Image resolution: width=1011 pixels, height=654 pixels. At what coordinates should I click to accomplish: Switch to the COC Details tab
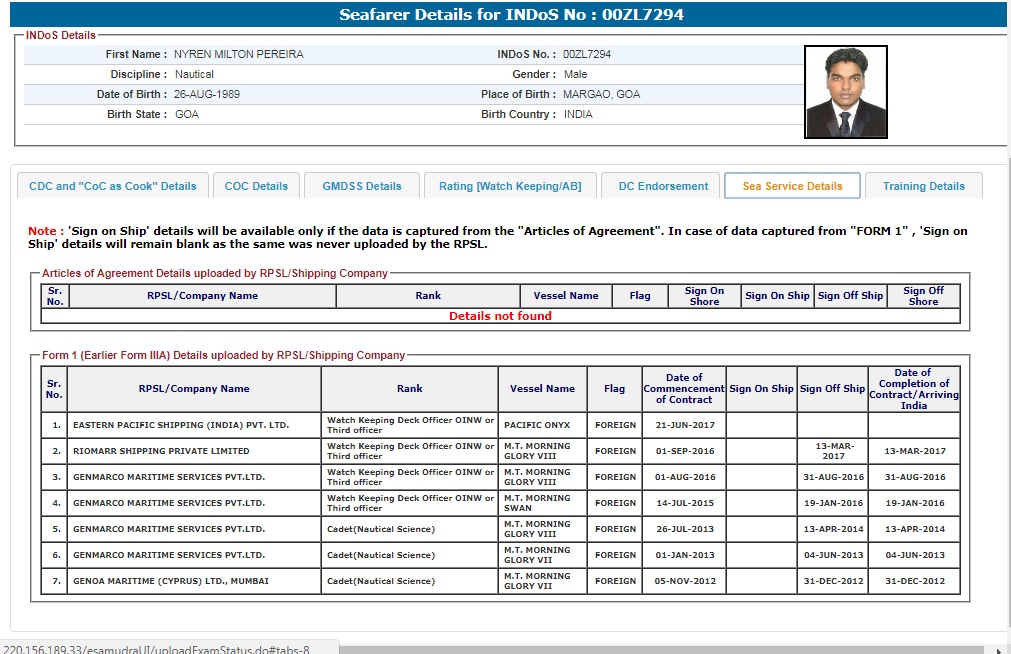point(256,186)
